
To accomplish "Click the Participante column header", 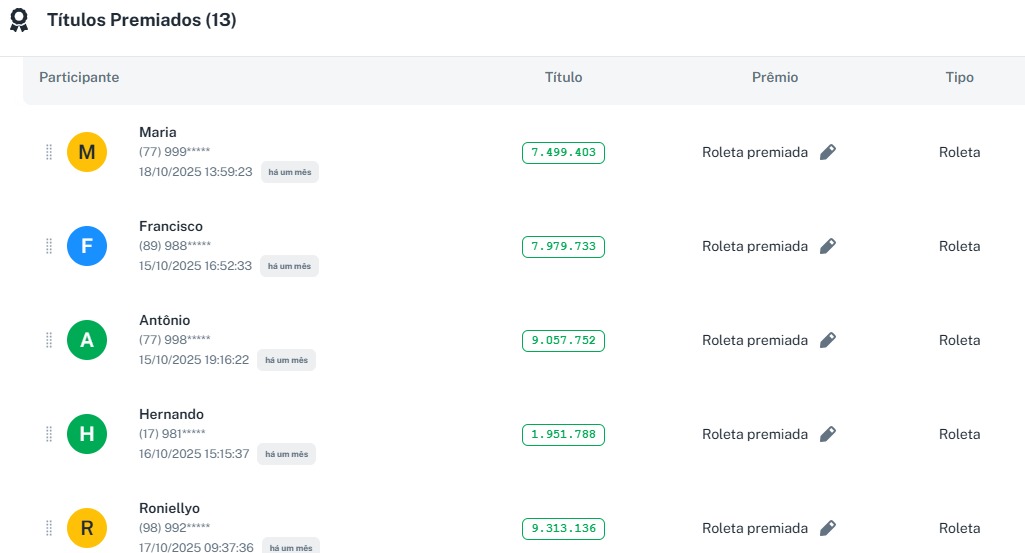I will [79, 77].
